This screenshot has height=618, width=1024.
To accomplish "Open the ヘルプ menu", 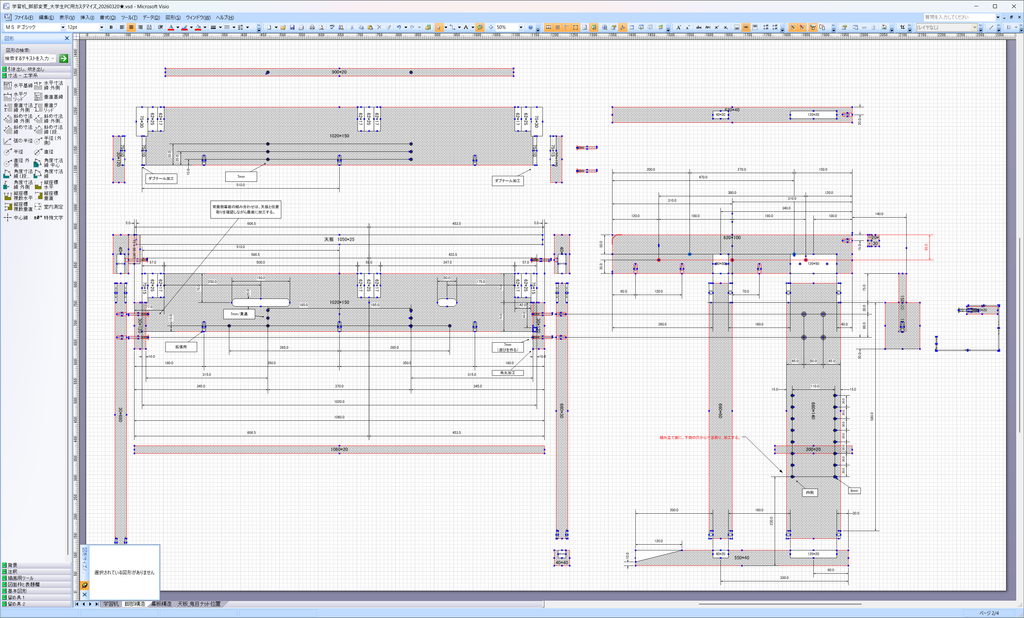I will 224,17.
